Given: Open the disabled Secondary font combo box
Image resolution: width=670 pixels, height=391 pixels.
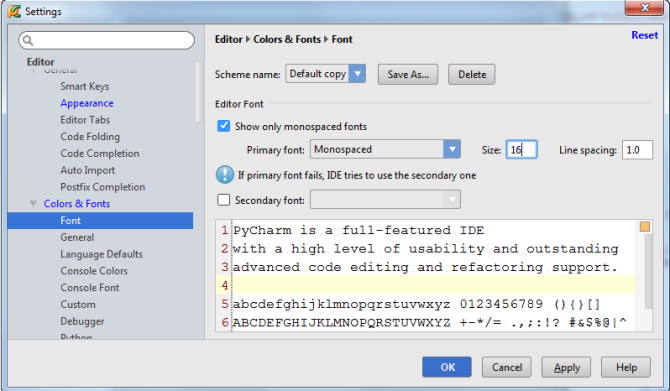Looking at the screenshot, I should tap(385, 200).
